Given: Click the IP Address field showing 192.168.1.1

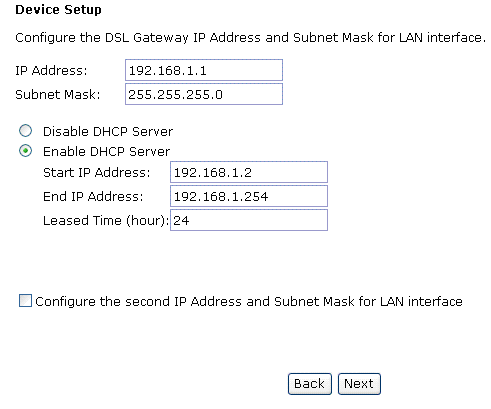Looking at the screenshot, I should coord(204,70).
